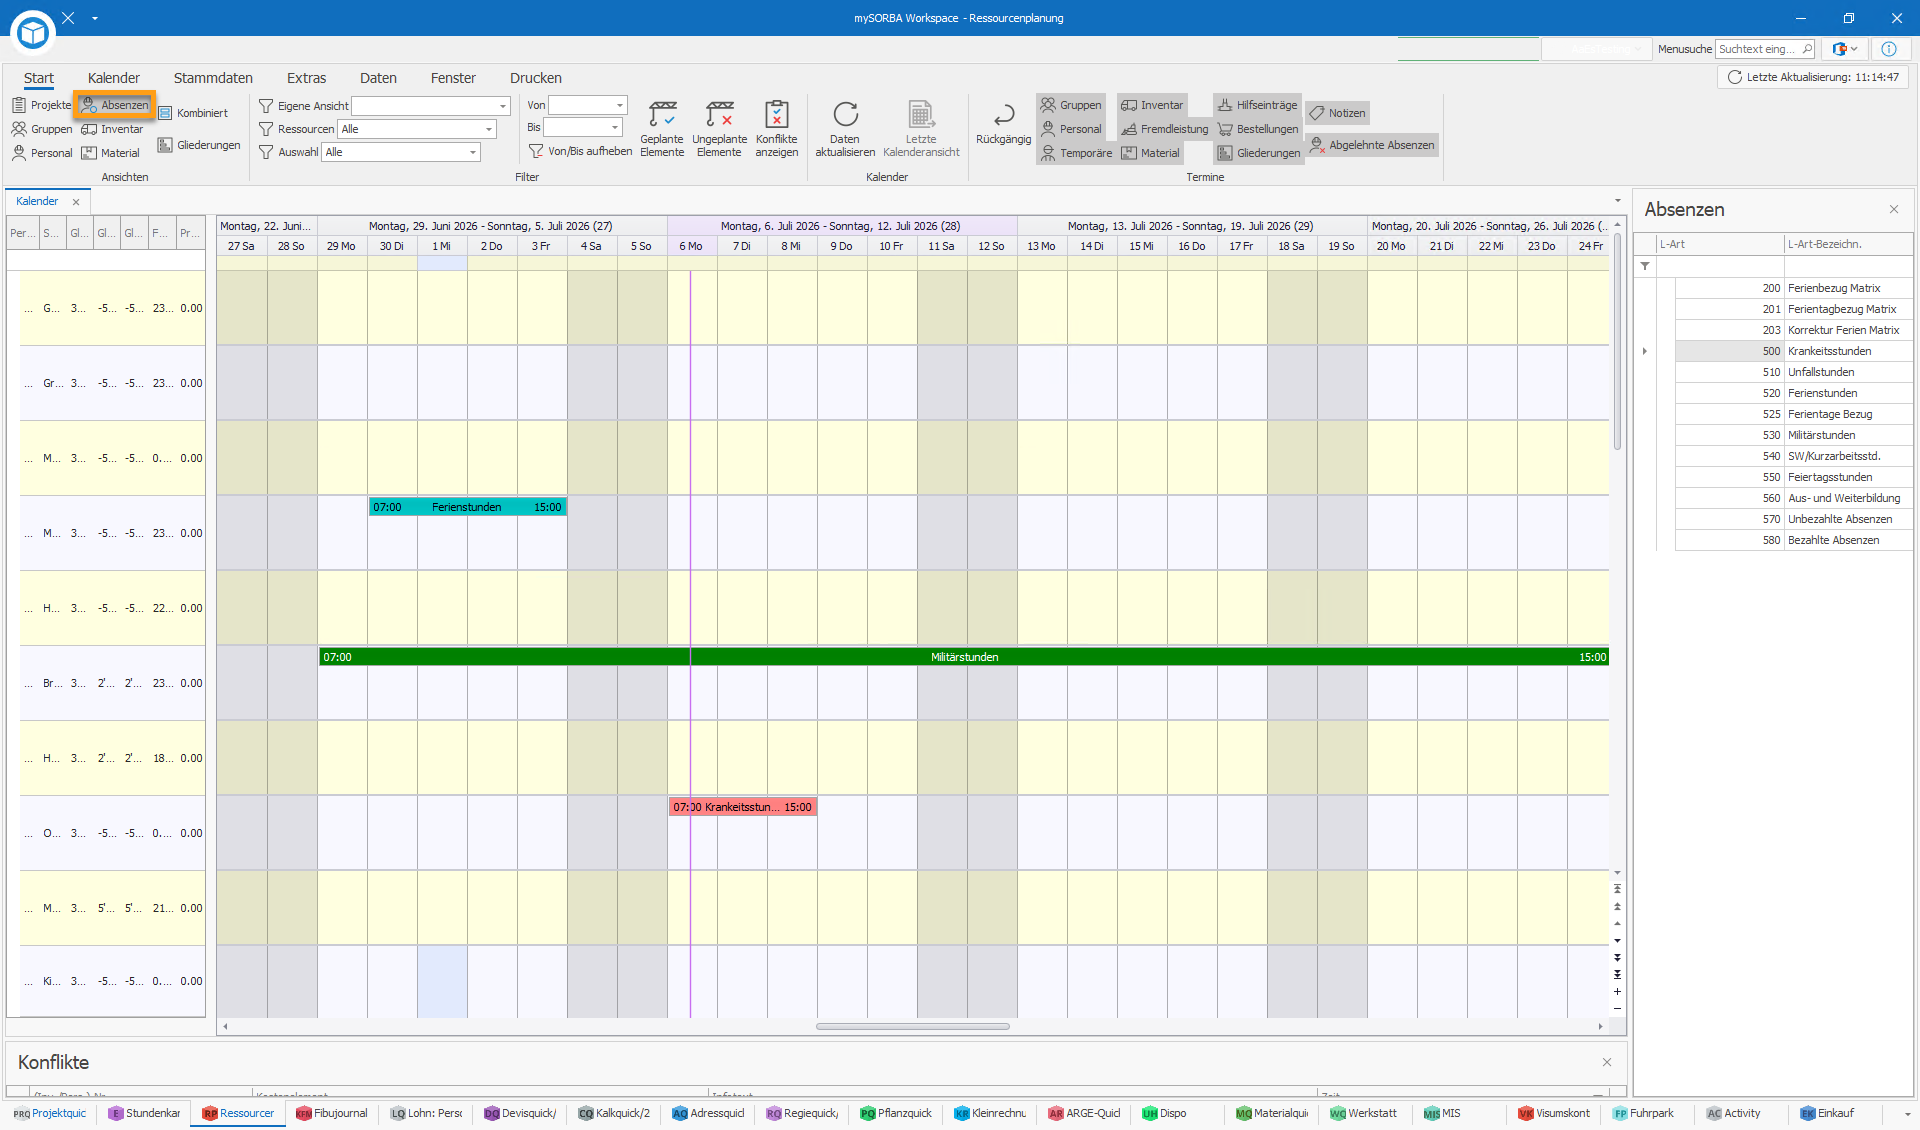
Task: Show Personal view in Ansichten
Action: (42, 153)
